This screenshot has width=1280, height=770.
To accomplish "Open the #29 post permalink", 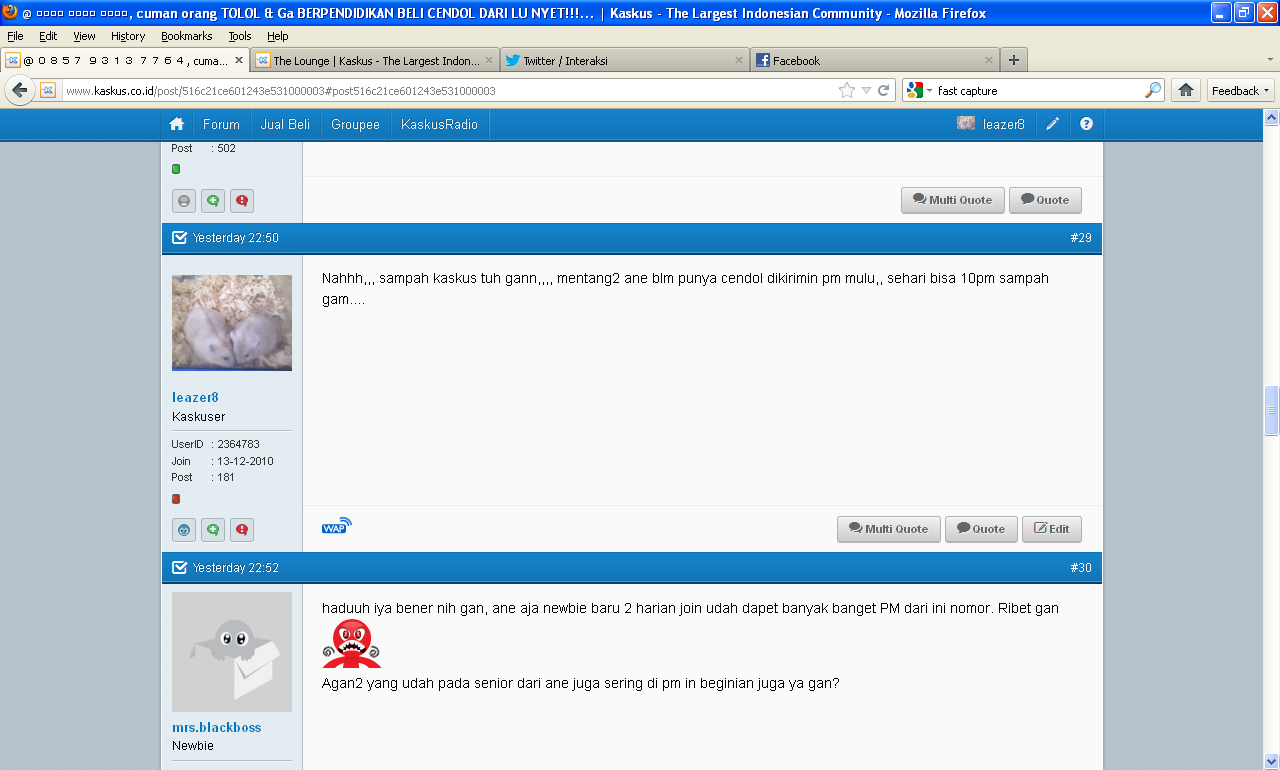I will (x=1081, y=238).
